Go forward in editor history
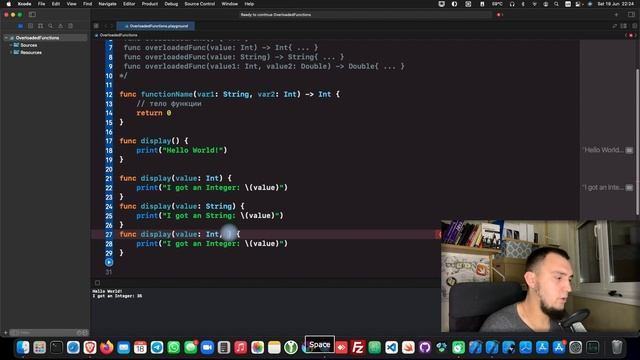 (112, 26)
